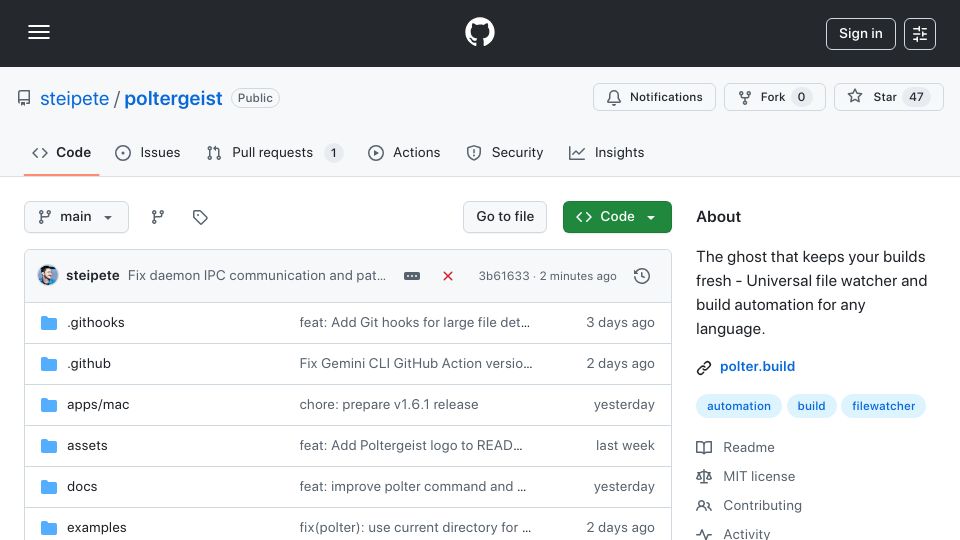
Task: Click the folder icon beside .githooks
Action: click(49, 323)
